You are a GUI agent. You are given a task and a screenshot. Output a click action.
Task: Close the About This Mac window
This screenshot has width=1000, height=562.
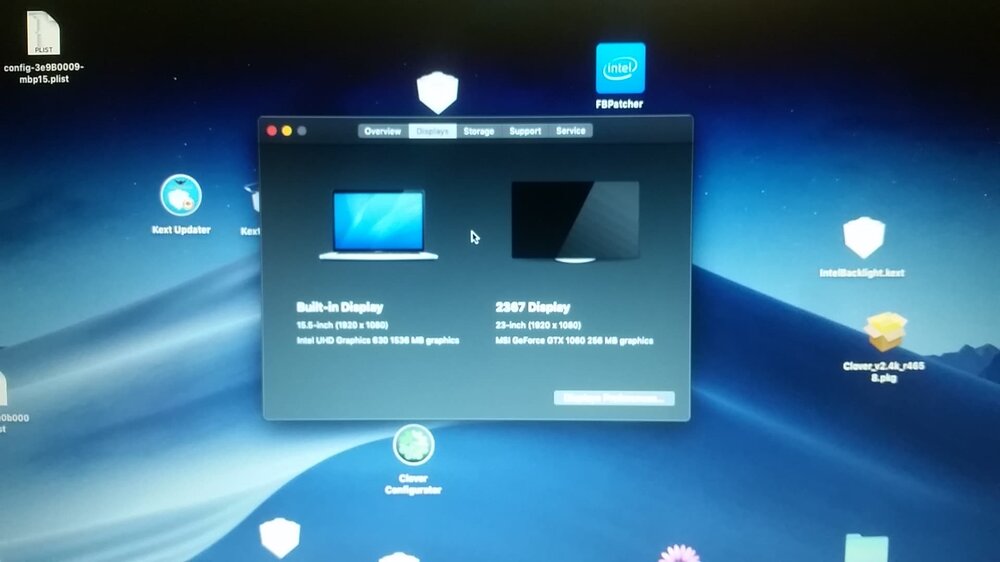(271, 131)
